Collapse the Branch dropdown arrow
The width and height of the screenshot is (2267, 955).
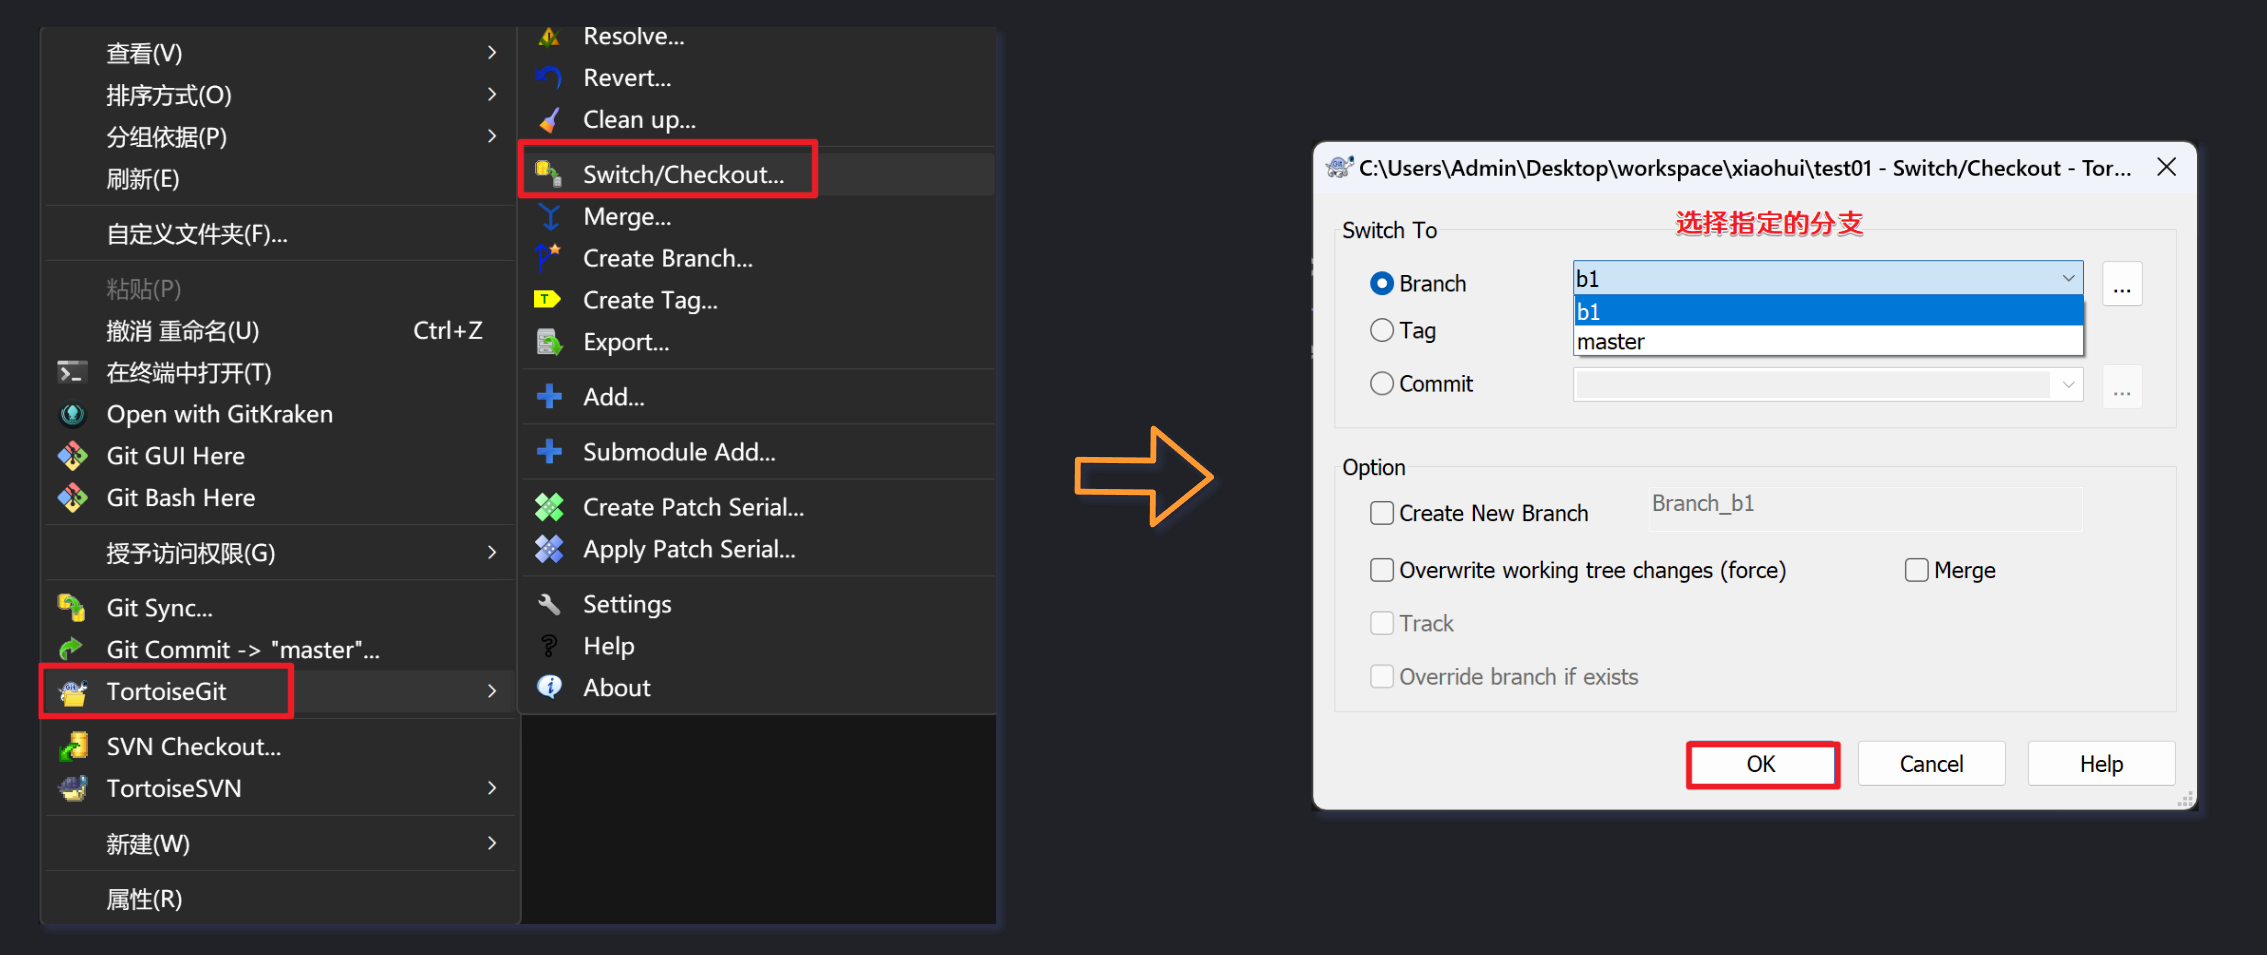tap(2068, 278)
